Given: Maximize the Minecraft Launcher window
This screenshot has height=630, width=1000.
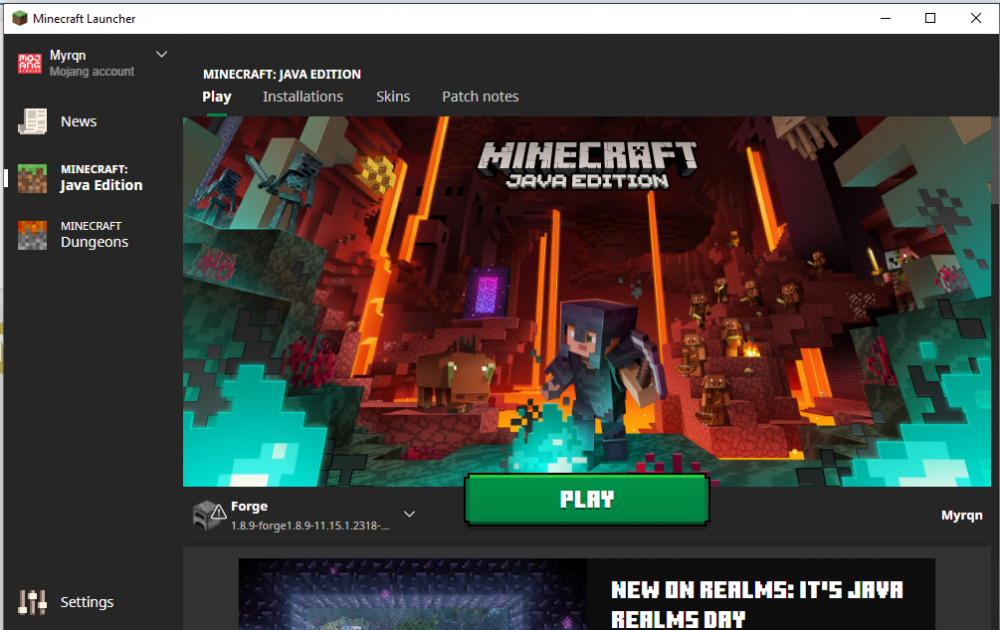Looking at the screenshot, I should [930, 18].
